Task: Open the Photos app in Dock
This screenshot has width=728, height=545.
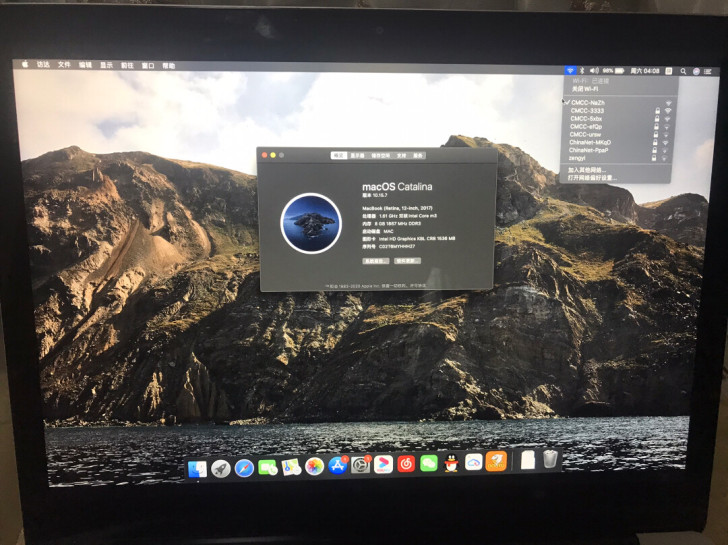Action: coord(314,466)
